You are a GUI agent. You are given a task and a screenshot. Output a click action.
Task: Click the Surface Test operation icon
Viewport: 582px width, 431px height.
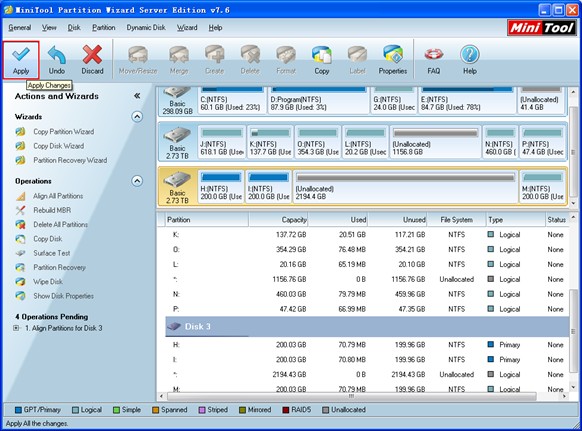(20, 253)
